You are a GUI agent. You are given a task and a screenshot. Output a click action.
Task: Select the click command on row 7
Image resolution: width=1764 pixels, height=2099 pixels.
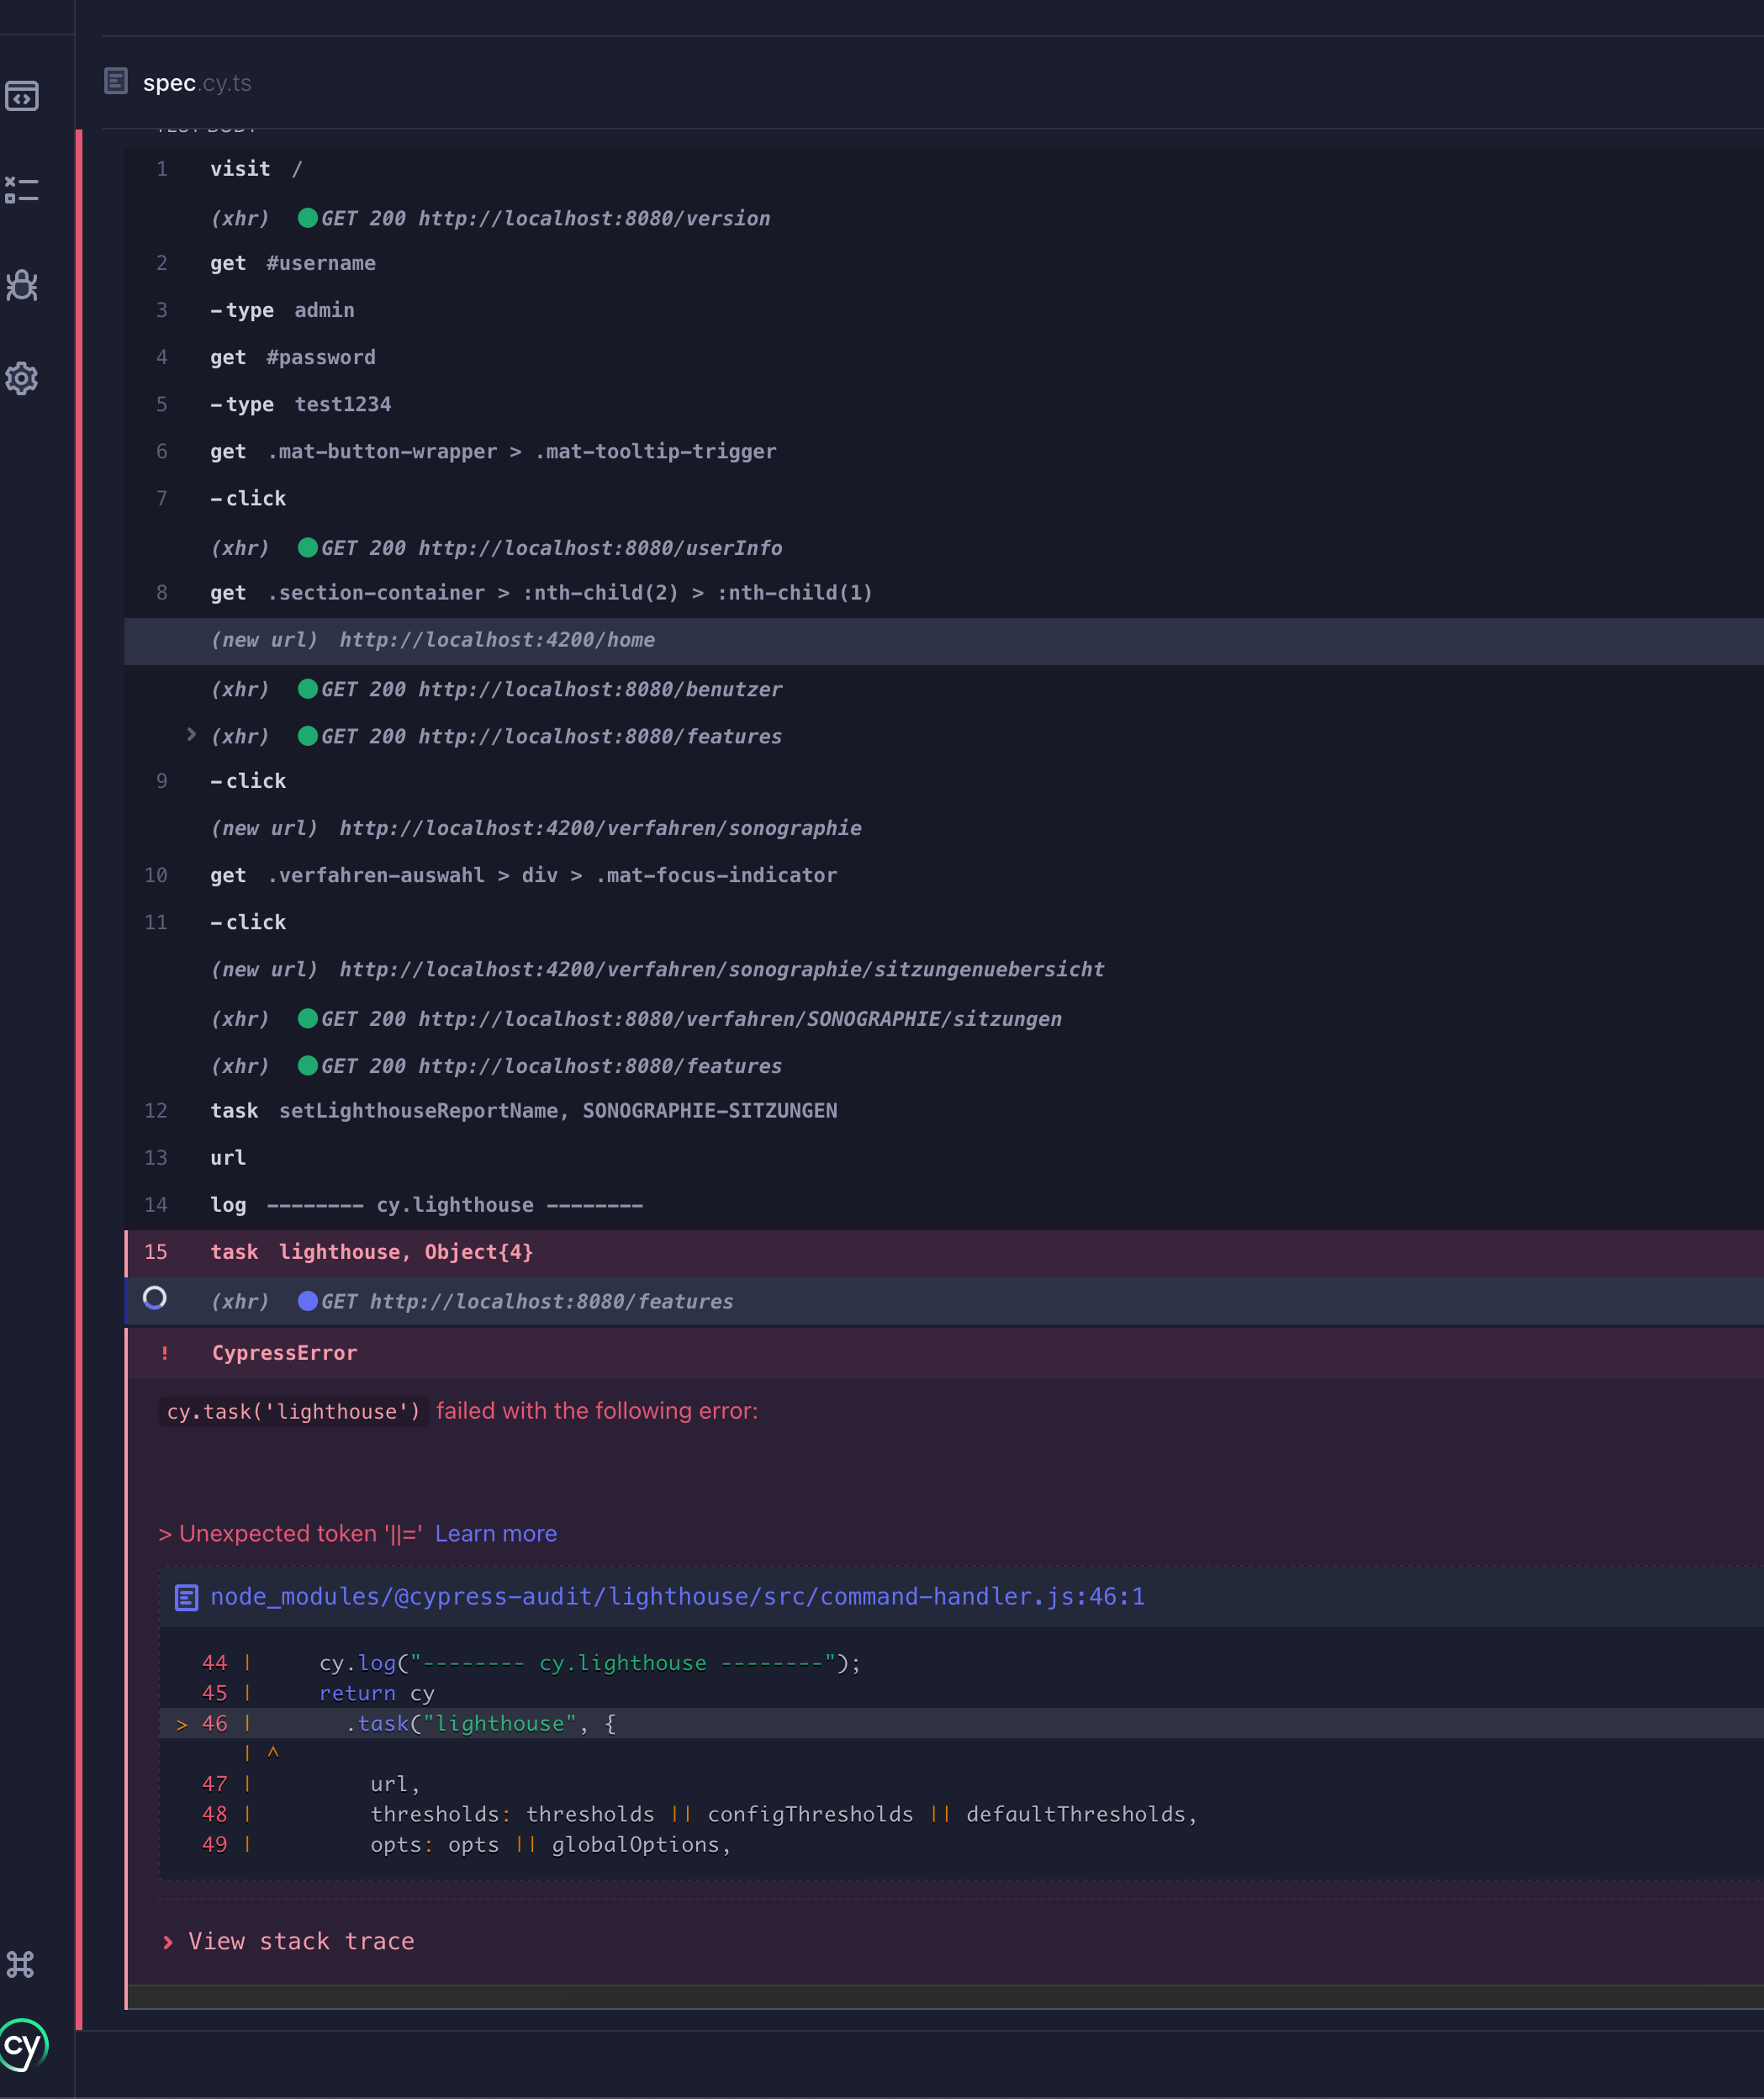(944, 498)
